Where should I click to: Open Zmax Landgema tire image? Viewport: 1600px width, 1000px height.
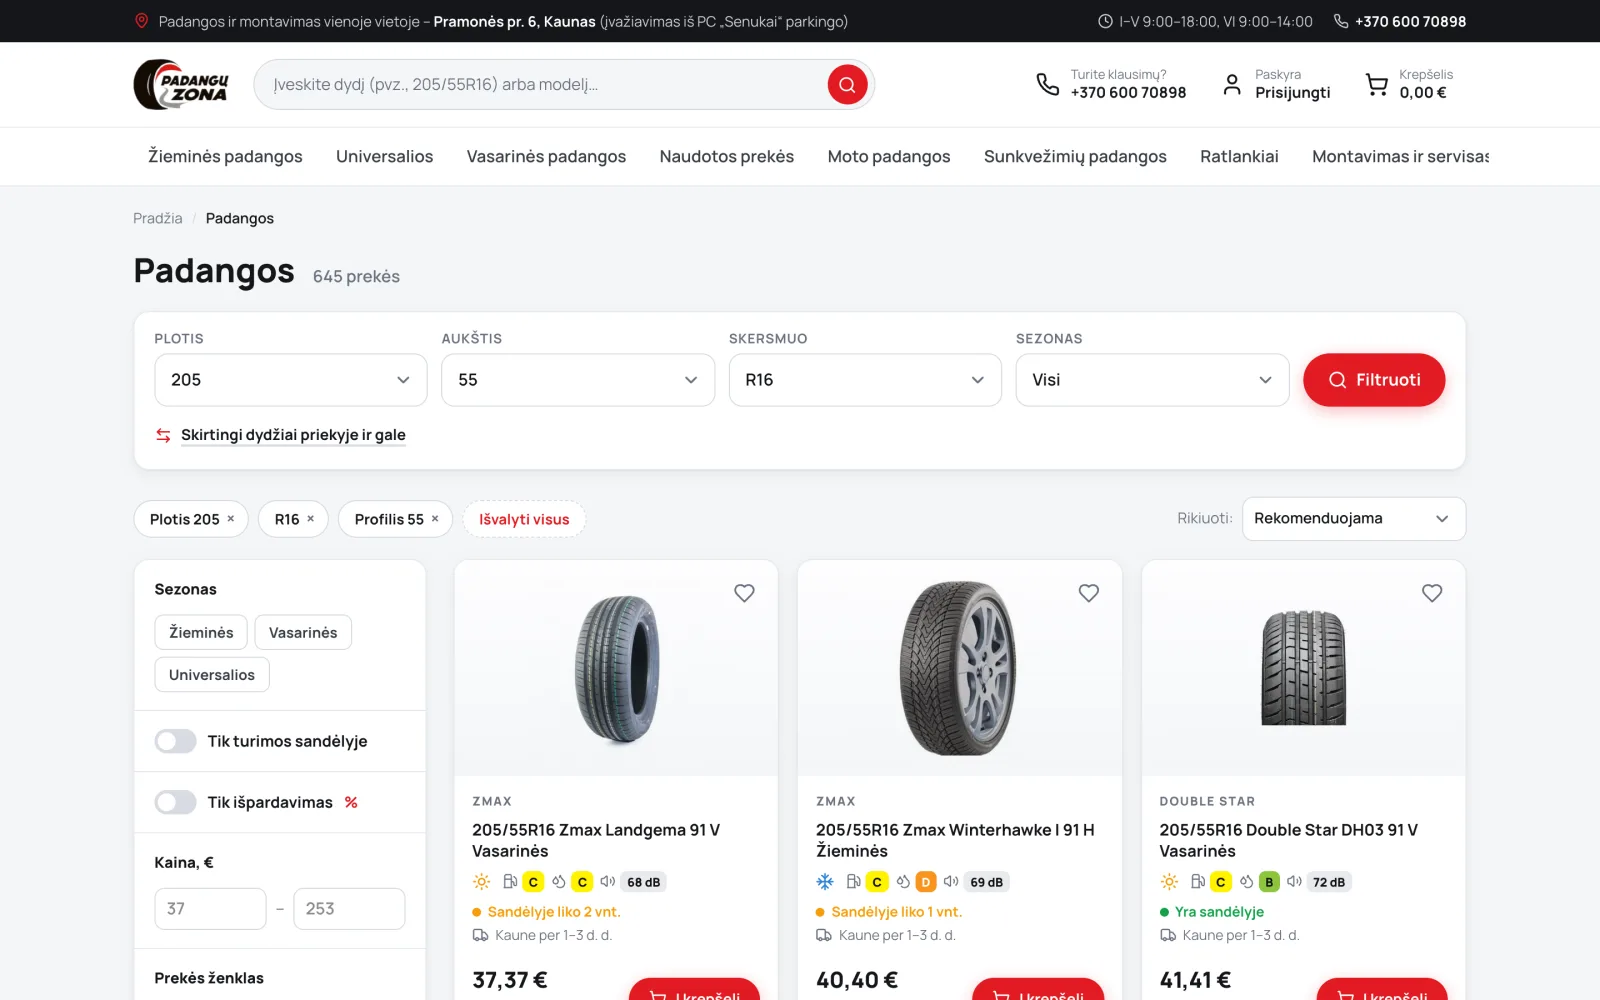tap(616, 668)
